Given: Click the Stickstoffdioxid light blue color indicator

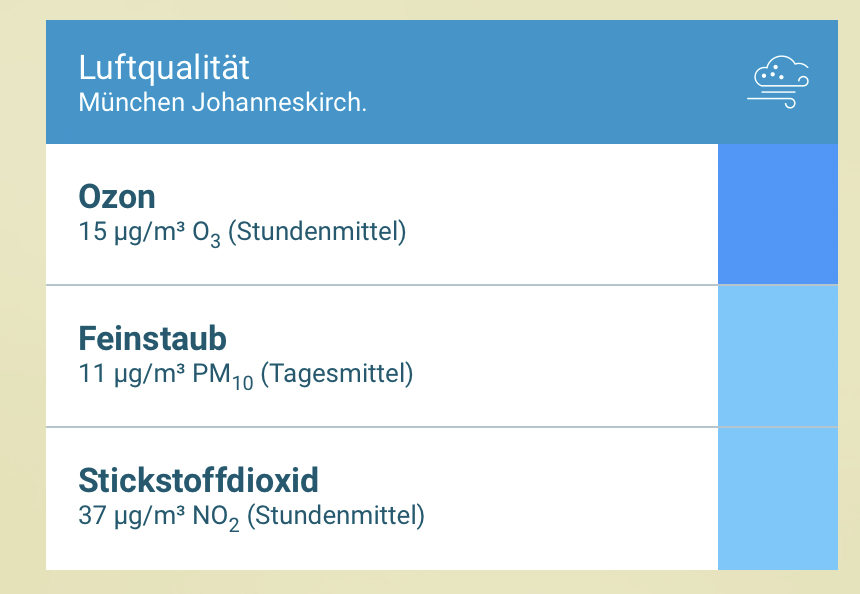Looking at the screenshot, I should pyautogui.click(x=778, y=498).
